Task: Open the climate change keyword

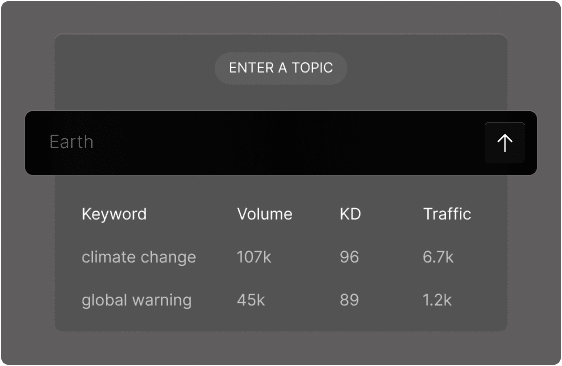Action: click(x=139, y=257)
